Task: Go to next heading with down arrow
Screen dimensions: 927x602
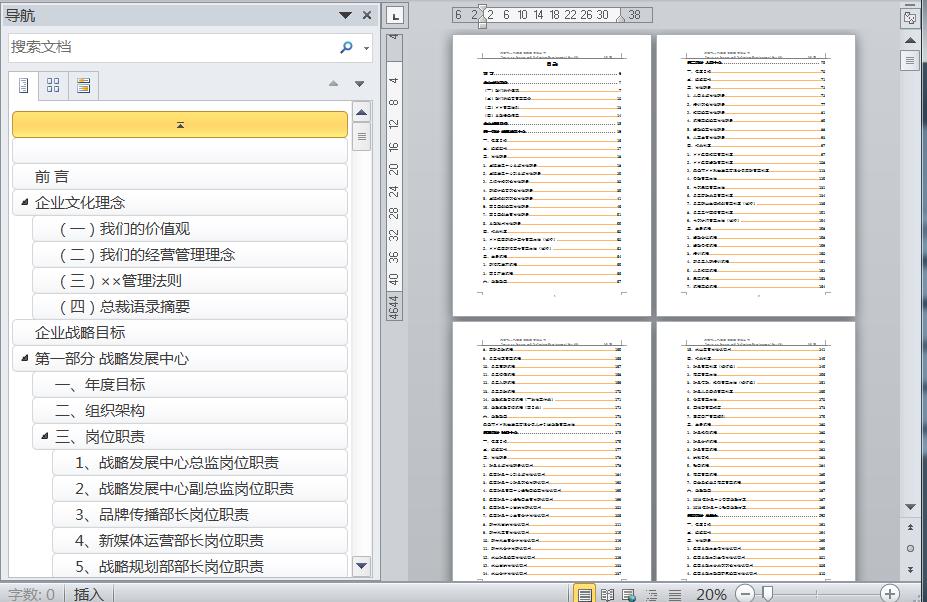Action: [359, 84]
